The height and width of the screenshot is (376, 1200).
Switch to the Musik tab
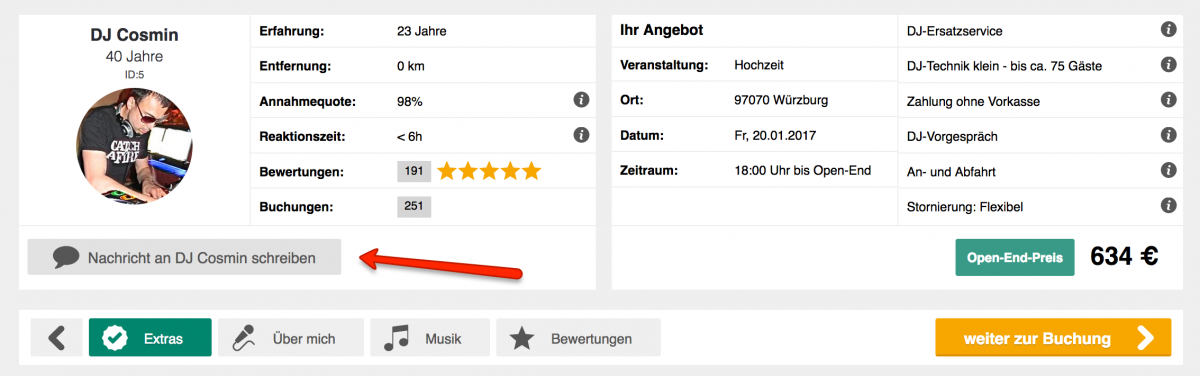430,338
